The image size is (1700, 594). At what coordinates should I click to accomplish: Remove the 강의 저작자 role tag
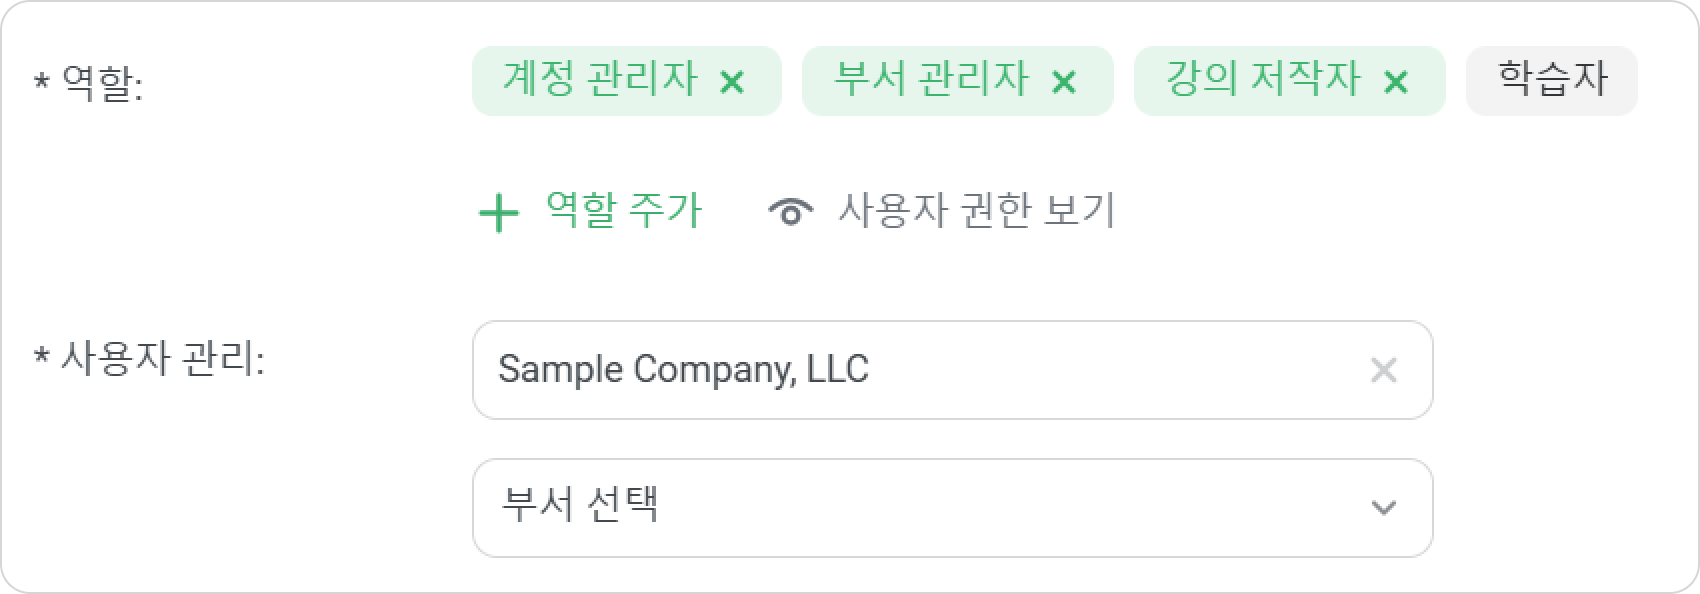tap(1396, 82)
